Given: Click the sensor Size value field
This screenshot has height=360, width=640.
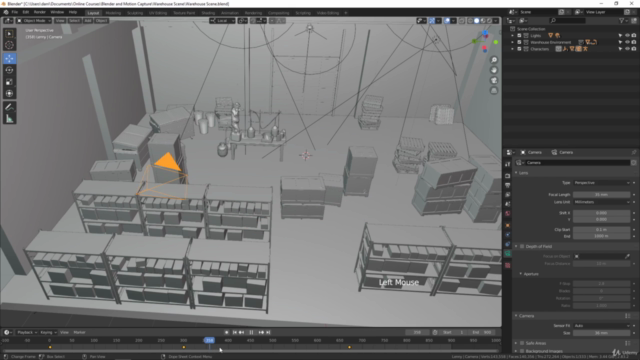Looking at the screenshot, I should [602, 333].
